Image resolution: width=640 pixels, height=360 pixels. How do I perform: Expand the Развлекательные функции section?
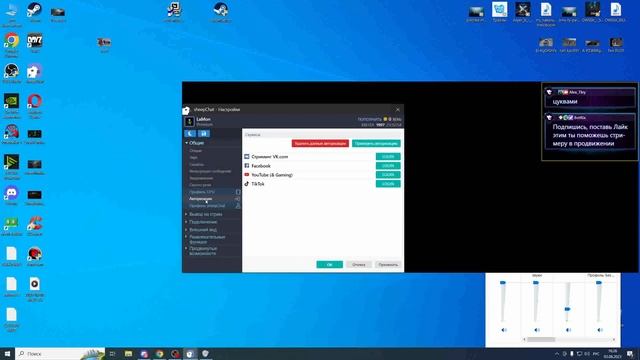(x=207, y=239)
